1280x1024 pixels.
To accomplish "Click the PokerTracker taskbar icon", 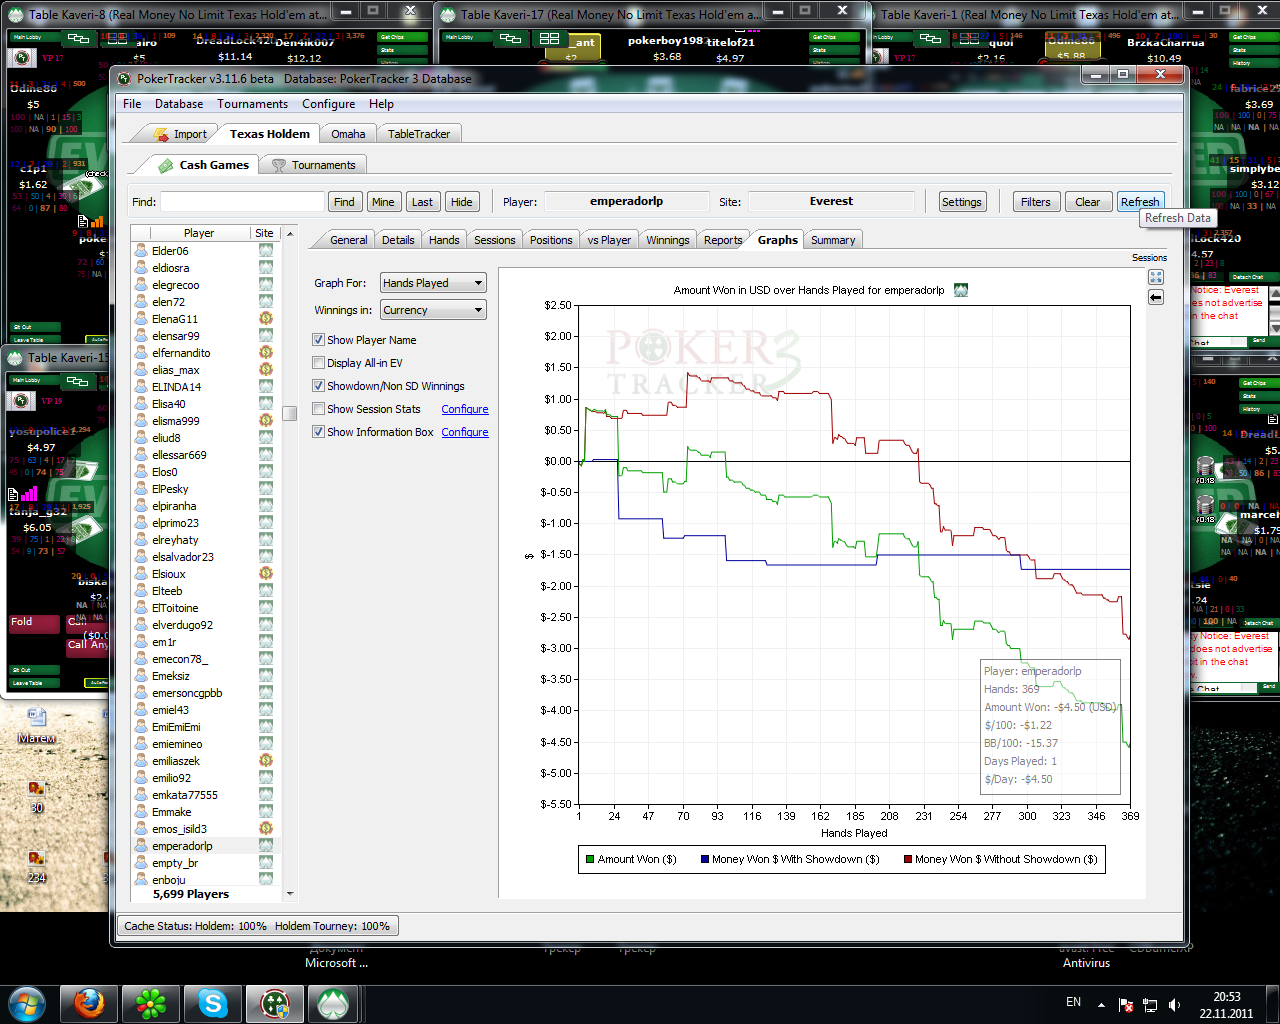I will 275,1003.
